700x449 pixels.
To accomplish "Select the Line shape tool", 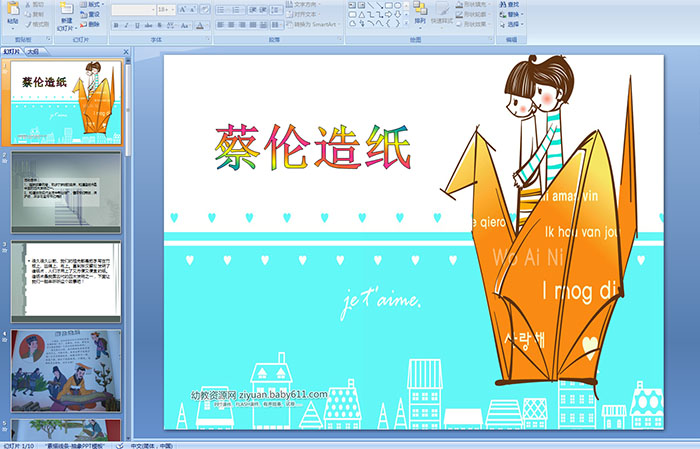I will pos(371,5).
